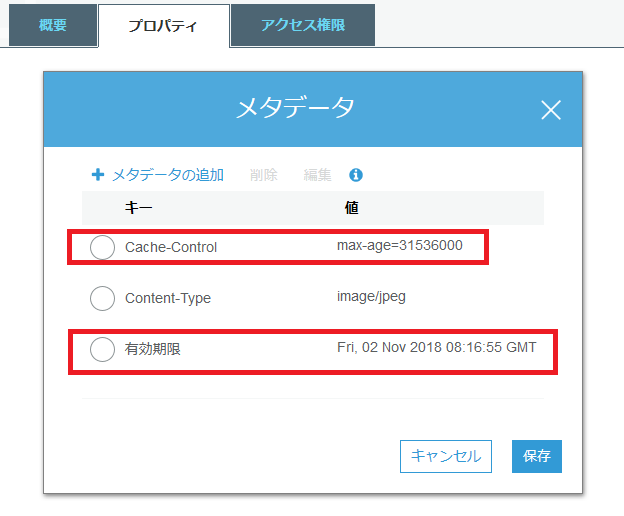Click the キャンセル button

pos(446,456)
